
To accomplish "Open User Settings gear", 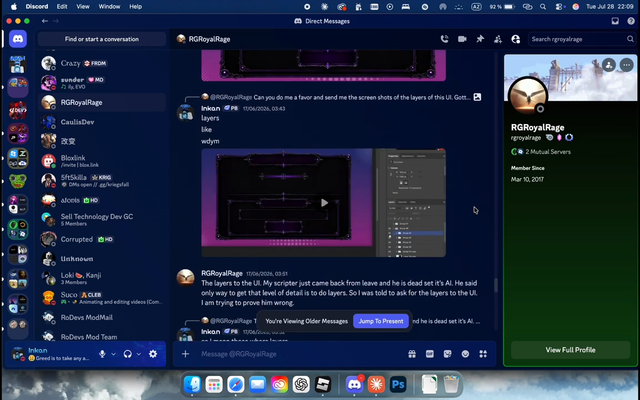I will pyautogui.click(x=153, y=354).
